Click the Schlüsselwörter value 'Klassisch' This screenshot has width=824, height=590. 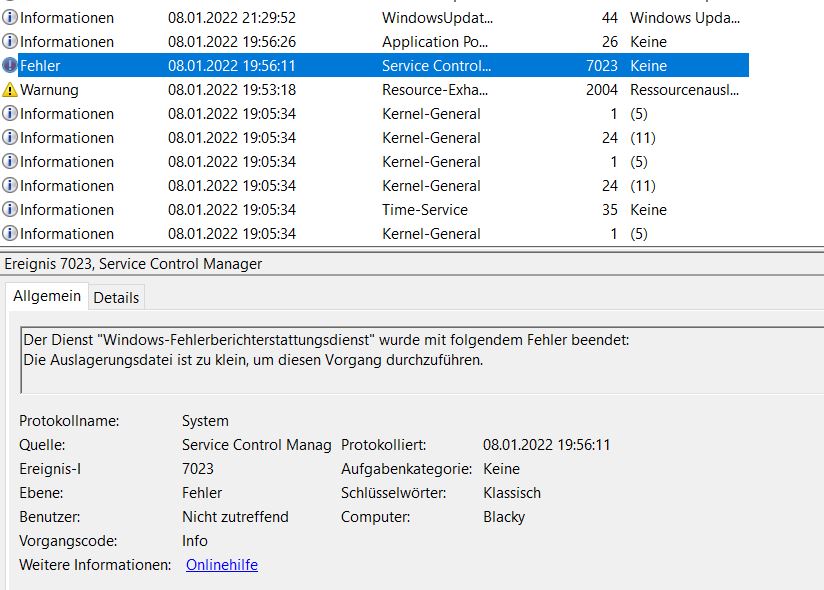point(512,493)
